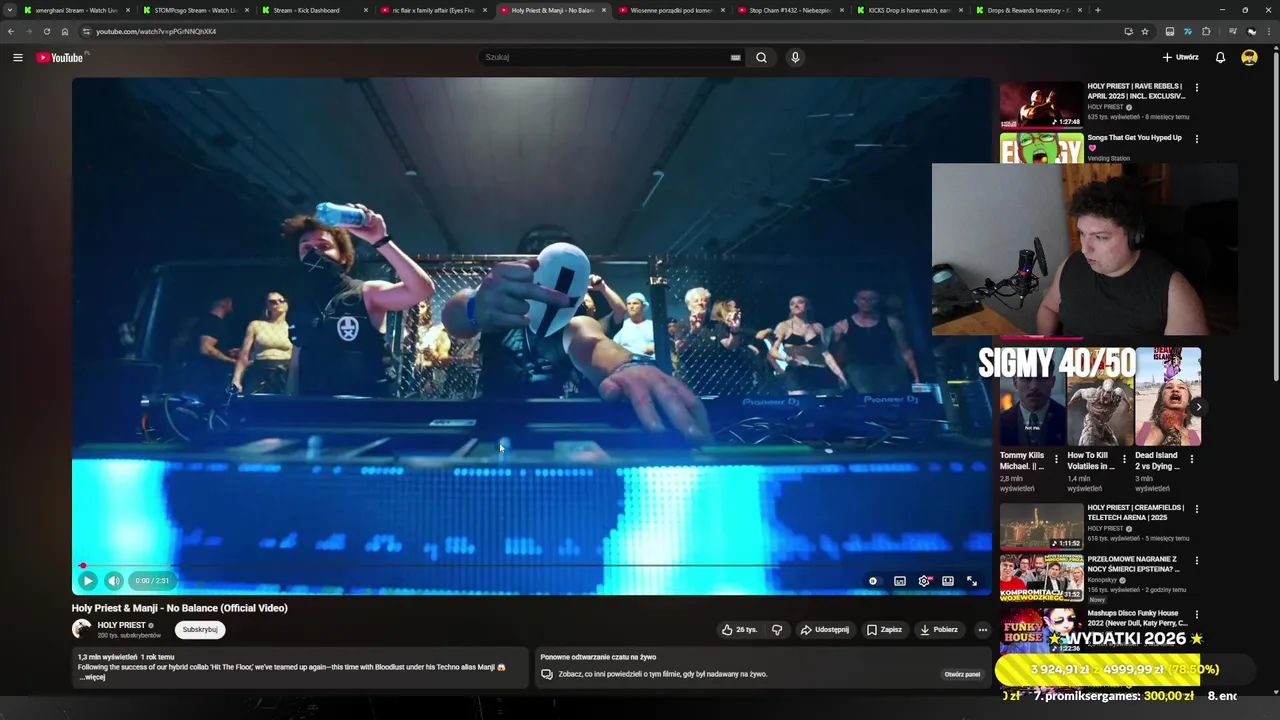The image size is (1280, 720).
Task: Switch to the STOMPcsgo Stream tab
Action: coord(194,10)
